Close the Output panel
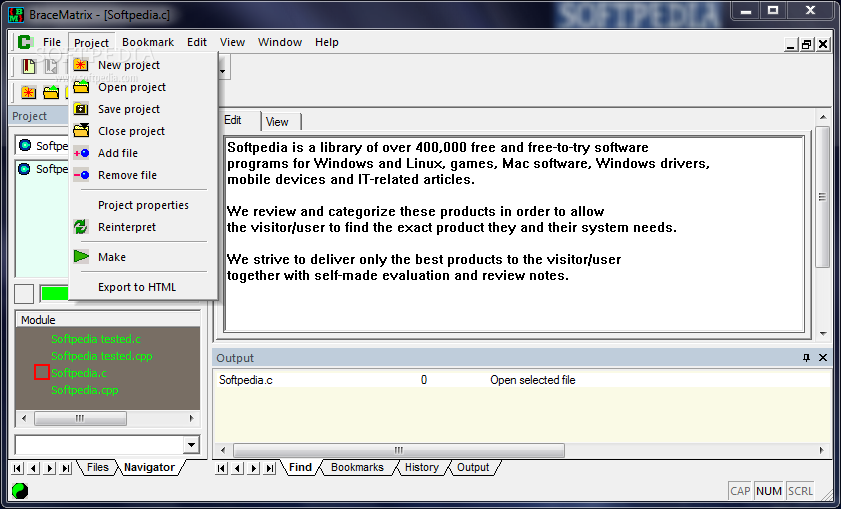 click(823, 357)
